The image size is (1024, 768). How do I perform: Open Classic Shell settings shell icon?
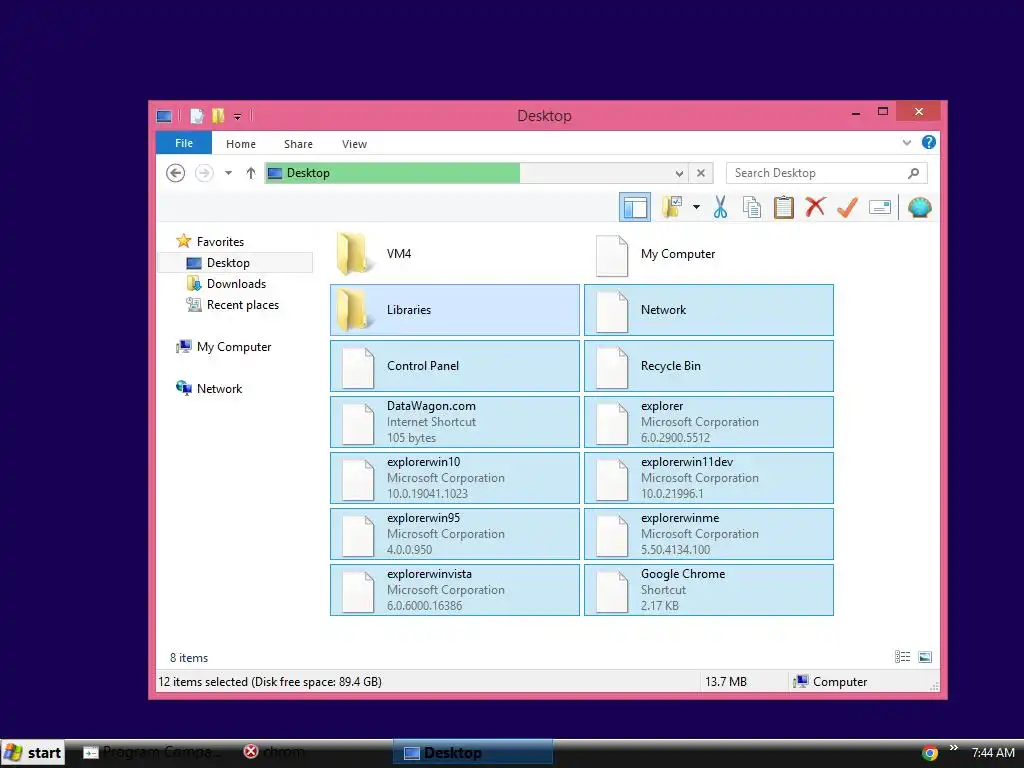coord(920,208)
